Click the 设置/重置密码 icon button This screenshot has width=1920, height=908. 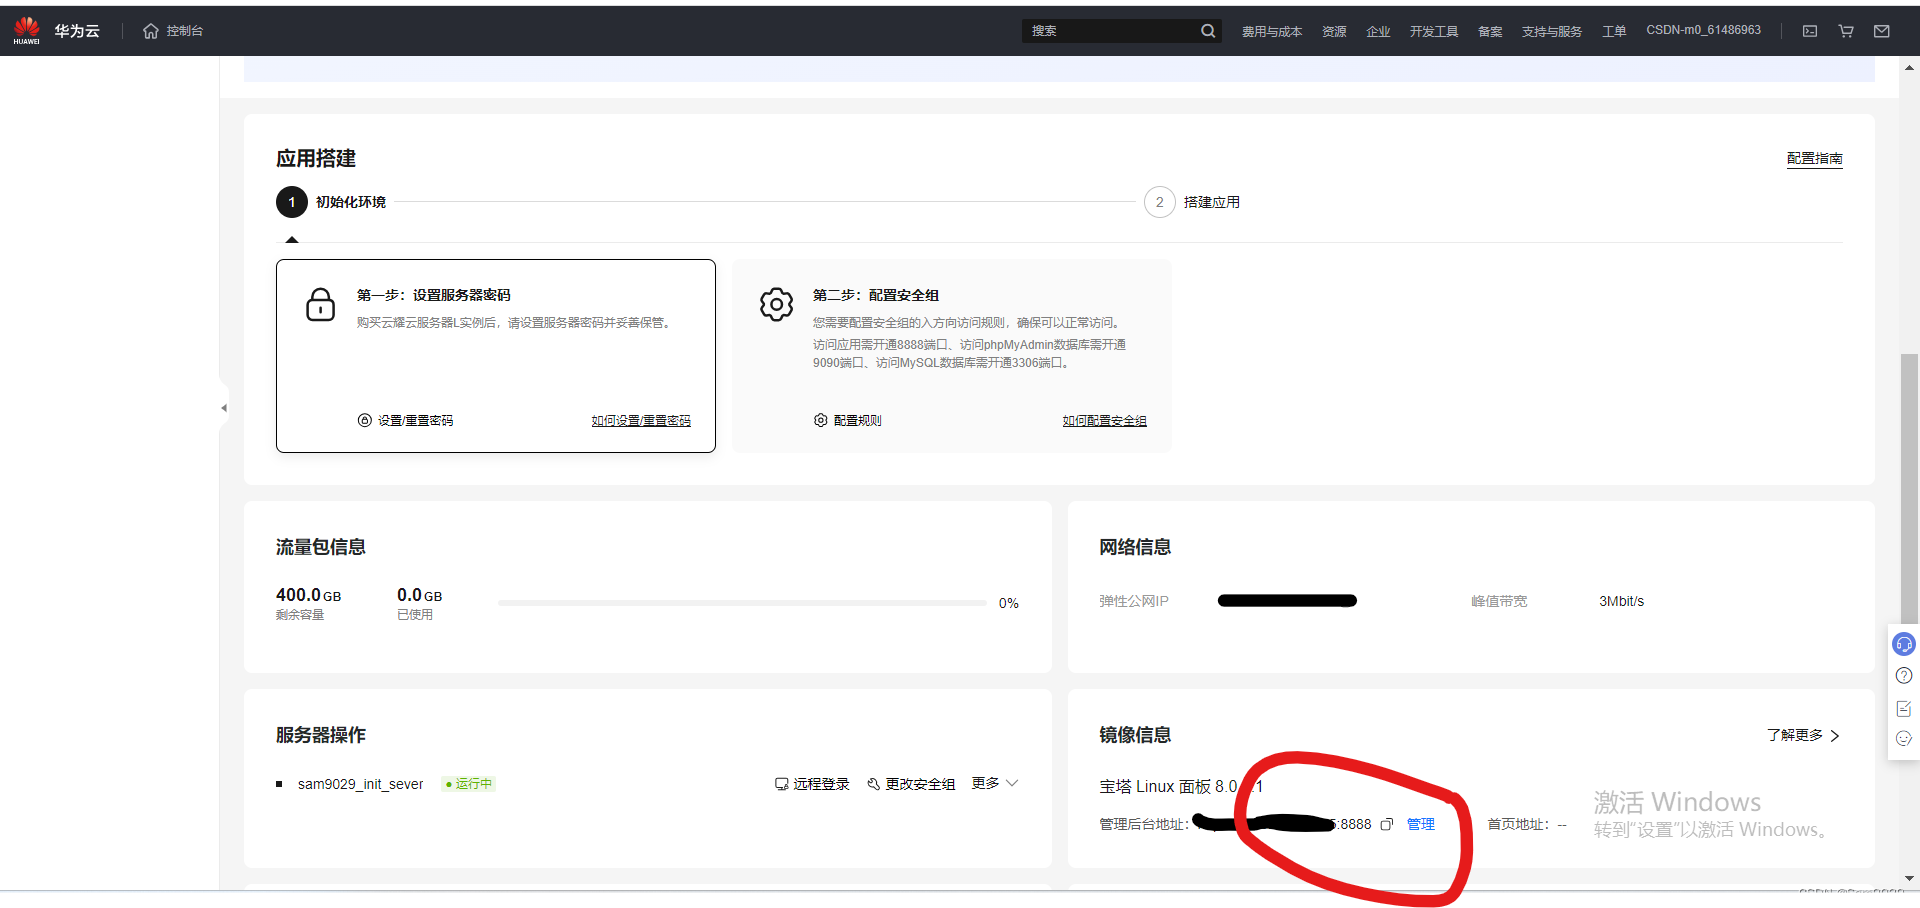point(406,421)
